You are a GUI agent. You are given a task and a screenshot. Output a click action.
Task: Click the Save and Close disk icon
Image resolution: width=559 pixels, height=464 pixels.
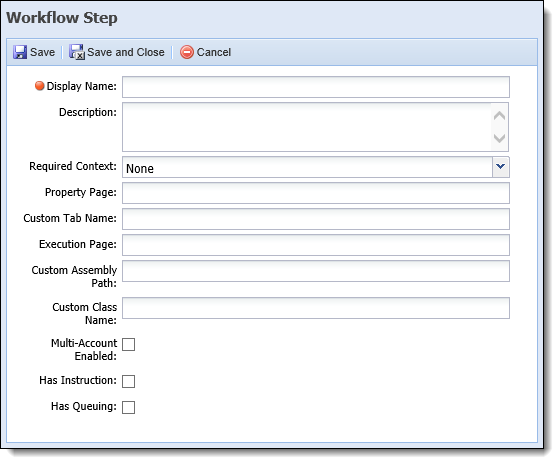pyautogui.click(x=77, y=52)
